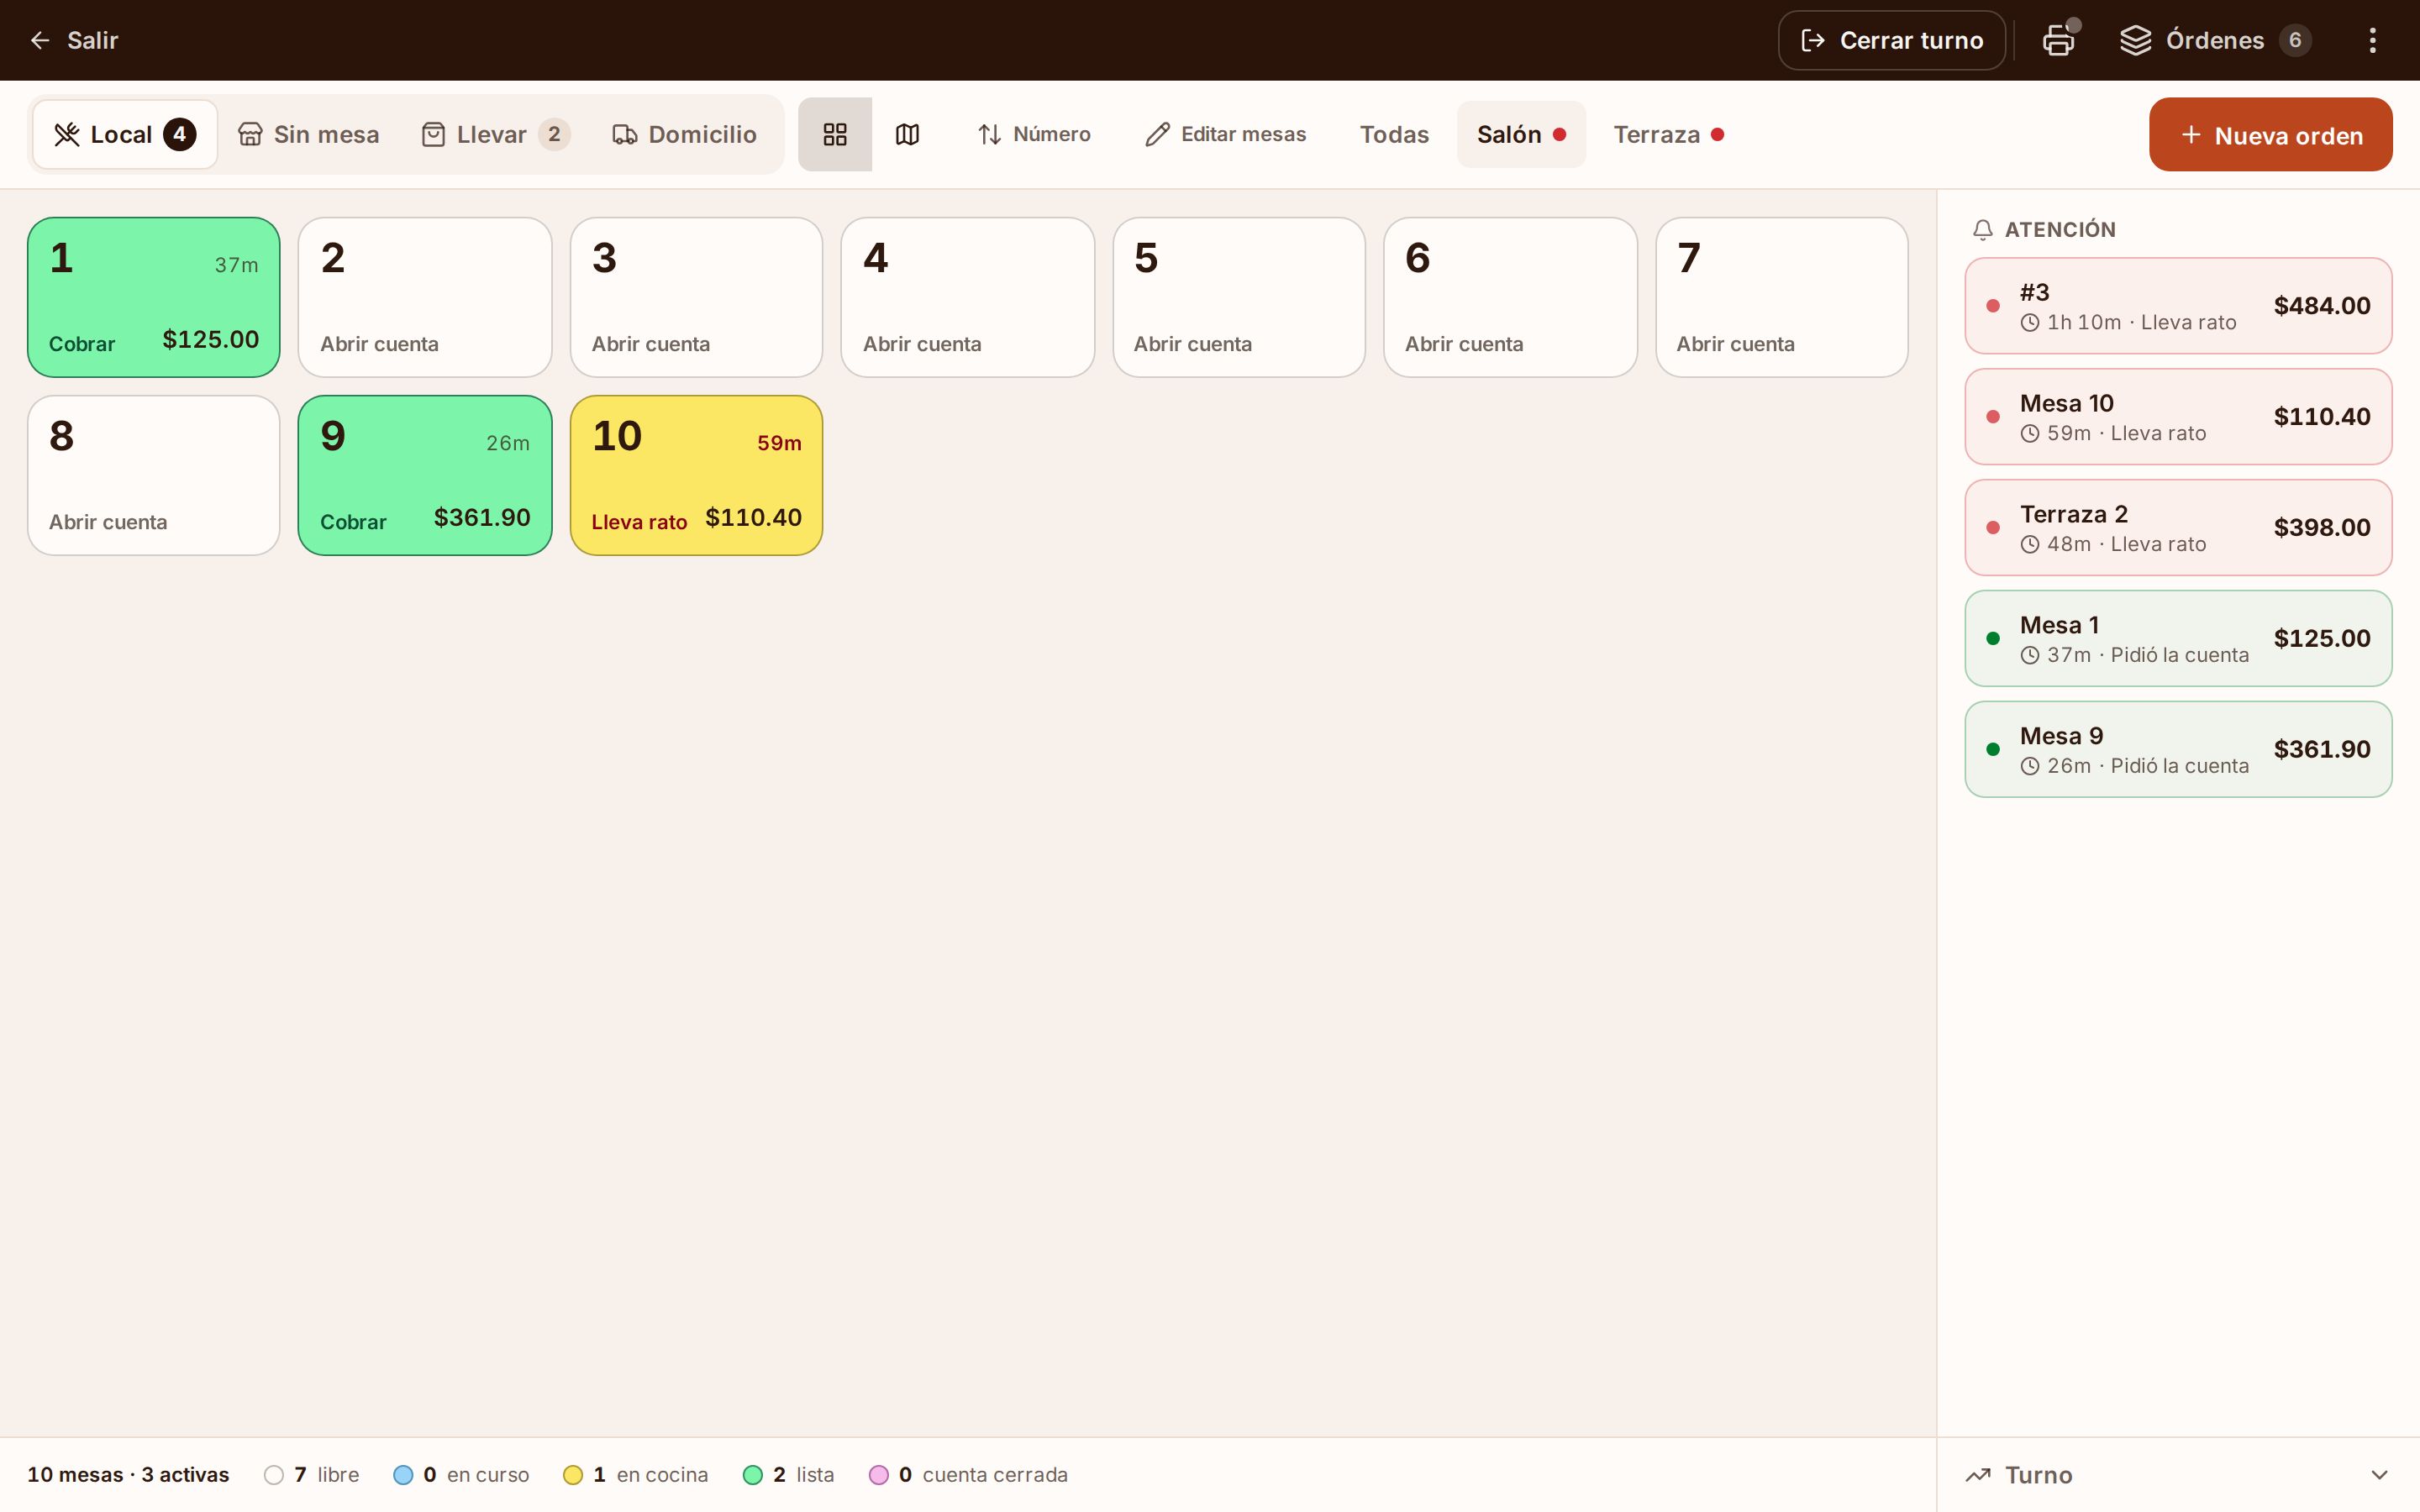This screenshot has height=1512, width=2420.
Task: Switch to floor map view icon
Action: (x=907, y=134)
